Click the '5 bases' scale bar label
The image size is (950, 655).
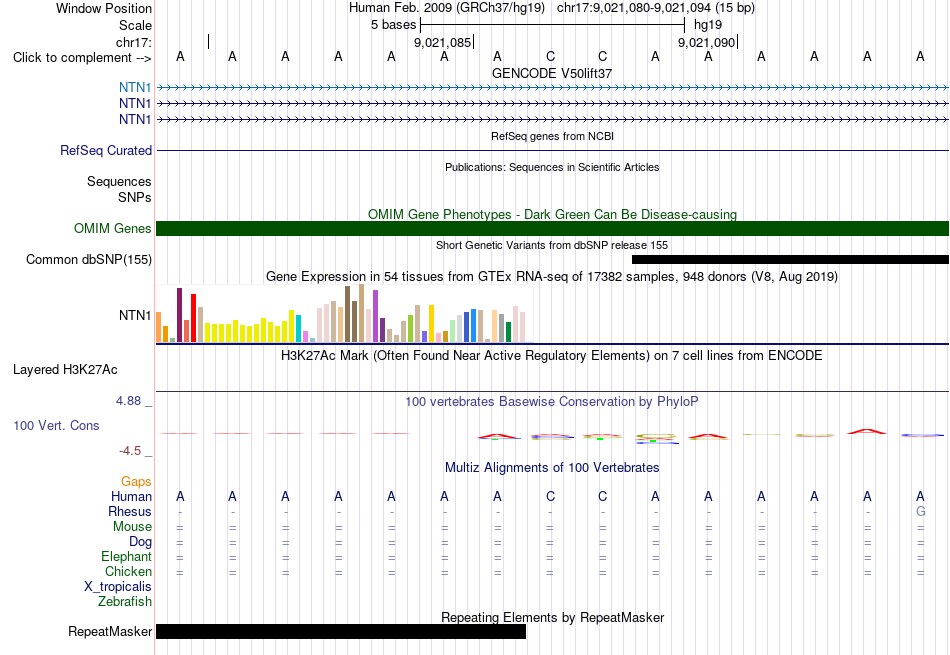click(x=394, y=25)
